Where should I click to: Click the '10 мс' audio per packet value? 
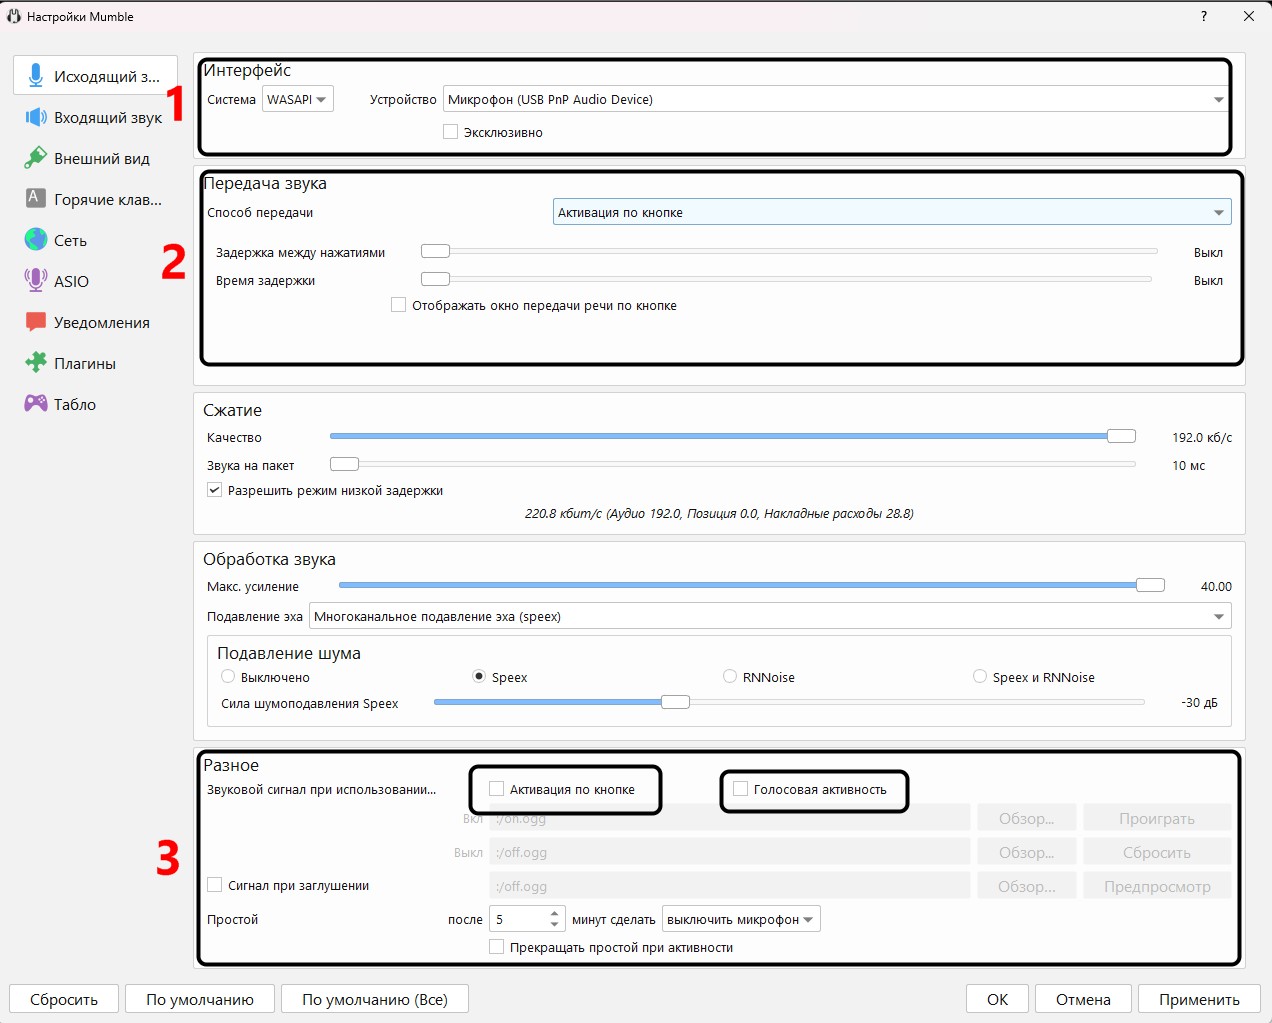[x=1189, y=465]
